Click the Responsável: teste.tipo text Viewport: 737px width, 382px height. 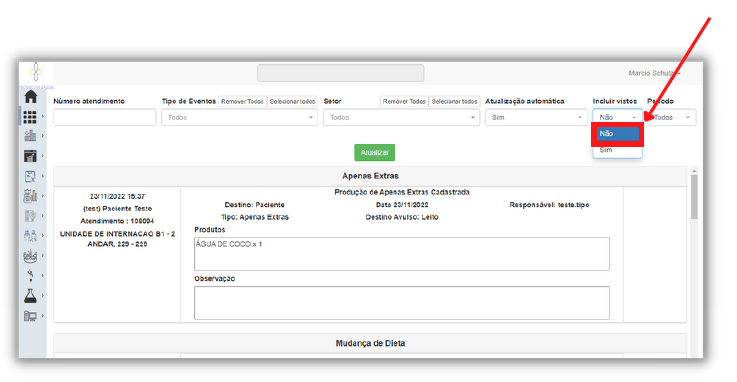coord(549,205)
